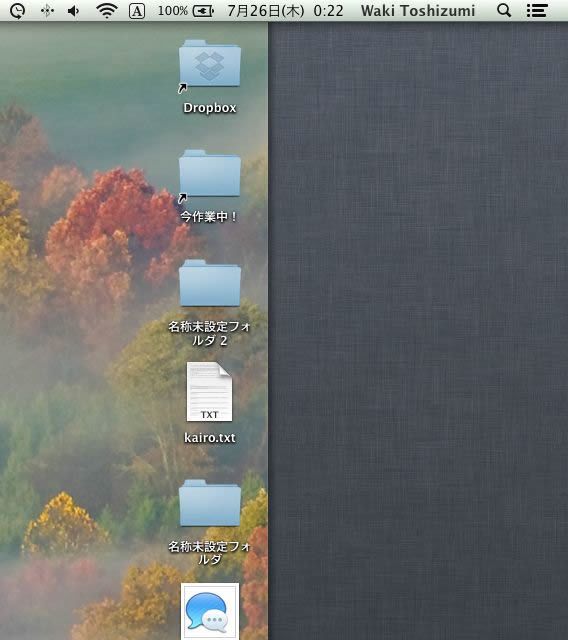
Task: Select the Messages chat bubble image
Action: 210,611
